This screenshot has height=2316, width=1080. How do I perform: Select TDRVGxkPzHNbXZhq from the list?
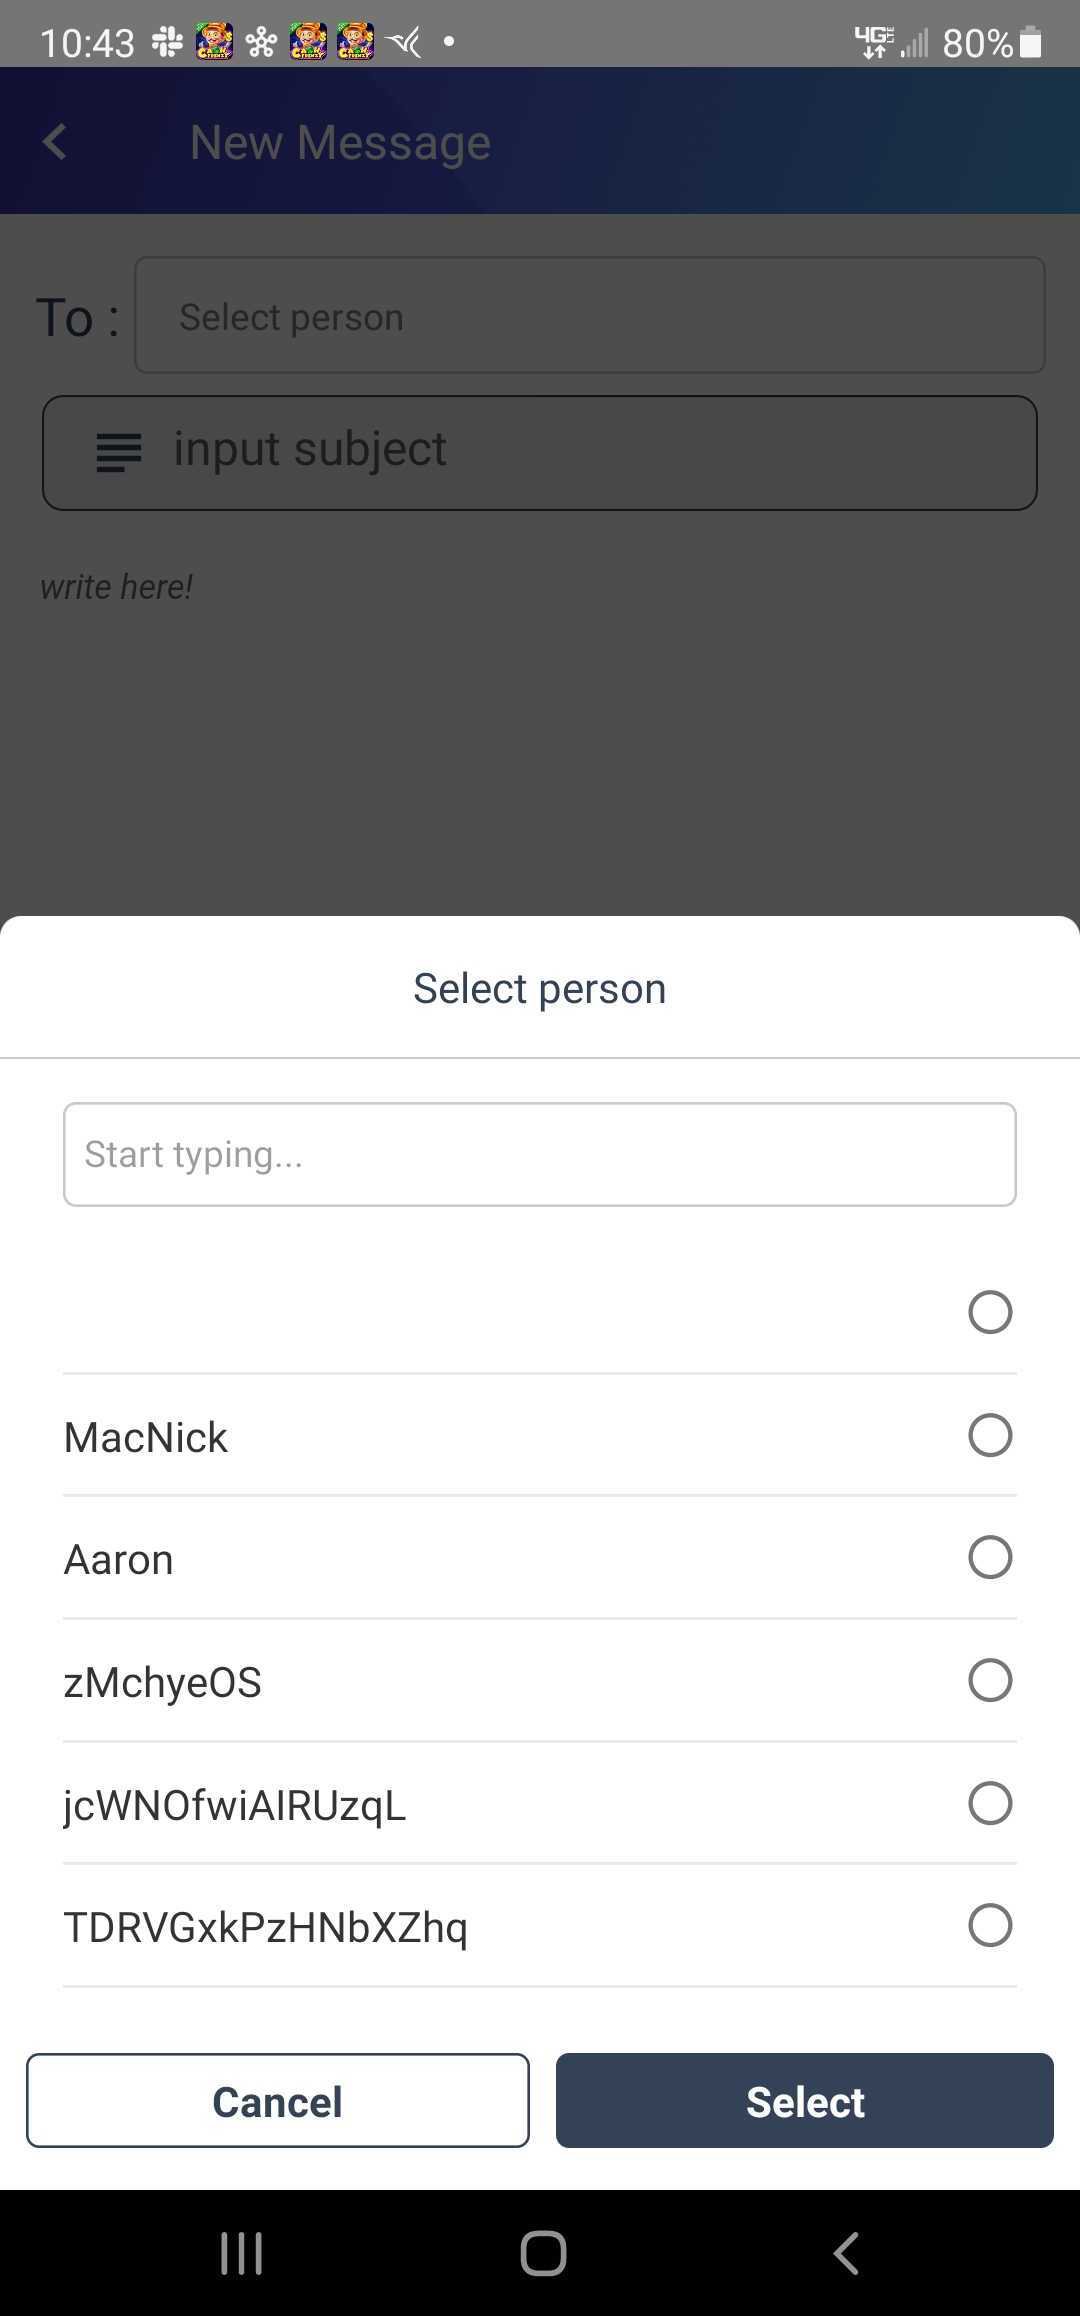coord(989,1925)
